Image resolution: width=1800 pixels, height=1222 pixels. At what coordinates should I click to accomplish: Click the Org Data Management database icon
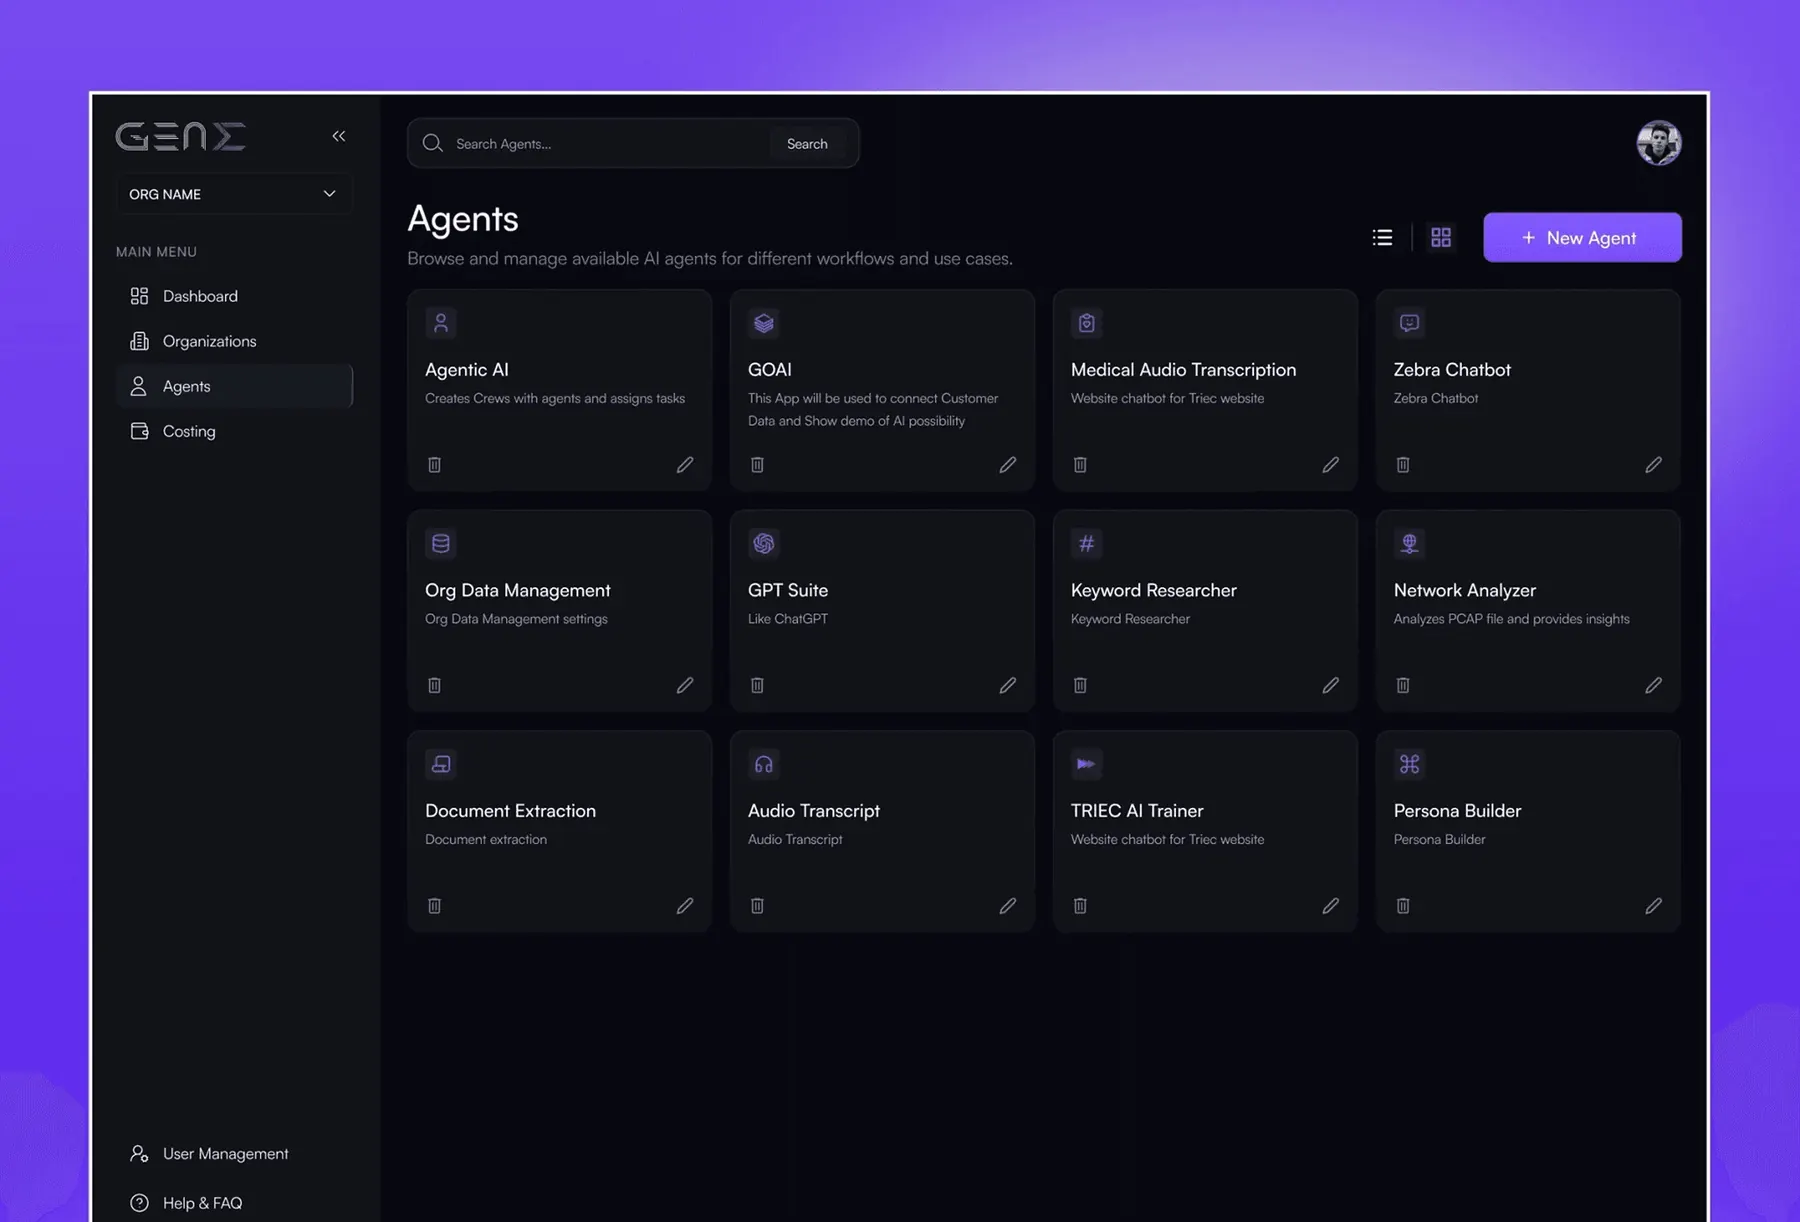tap(441, 544)
